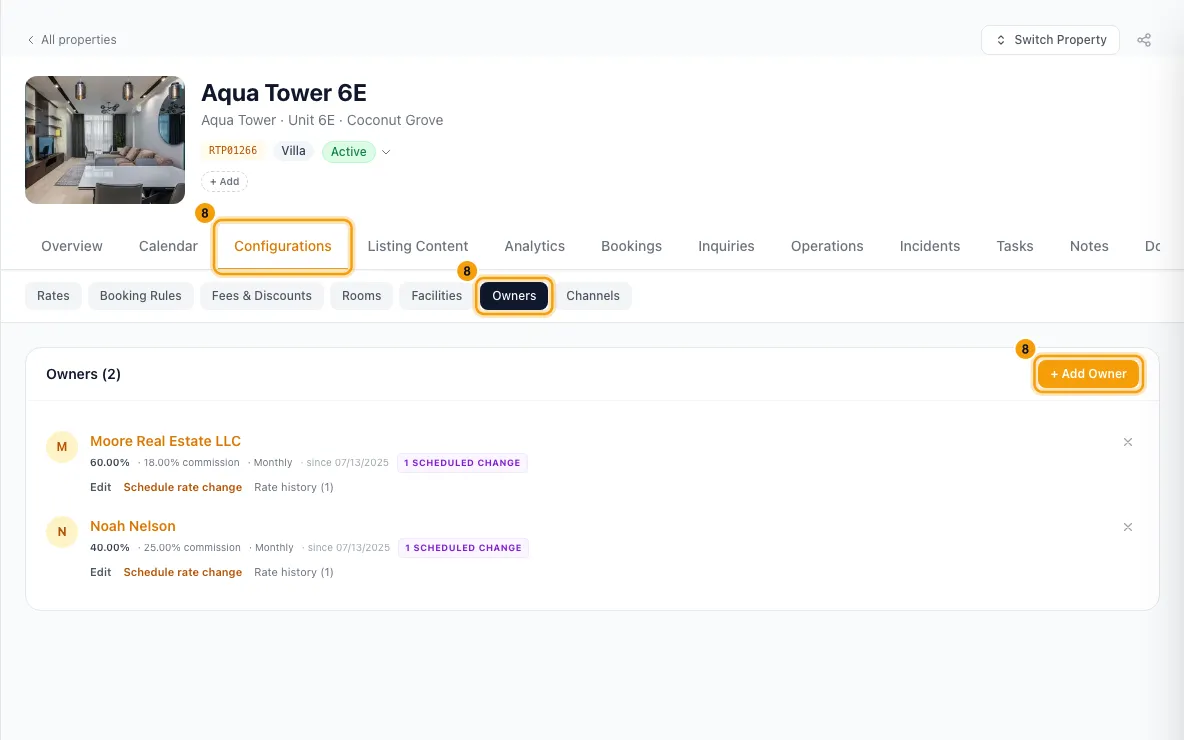The image size is (1184, 740).
Task: Click the N avatar for Noah Nelson
Action: click(62, 532)
